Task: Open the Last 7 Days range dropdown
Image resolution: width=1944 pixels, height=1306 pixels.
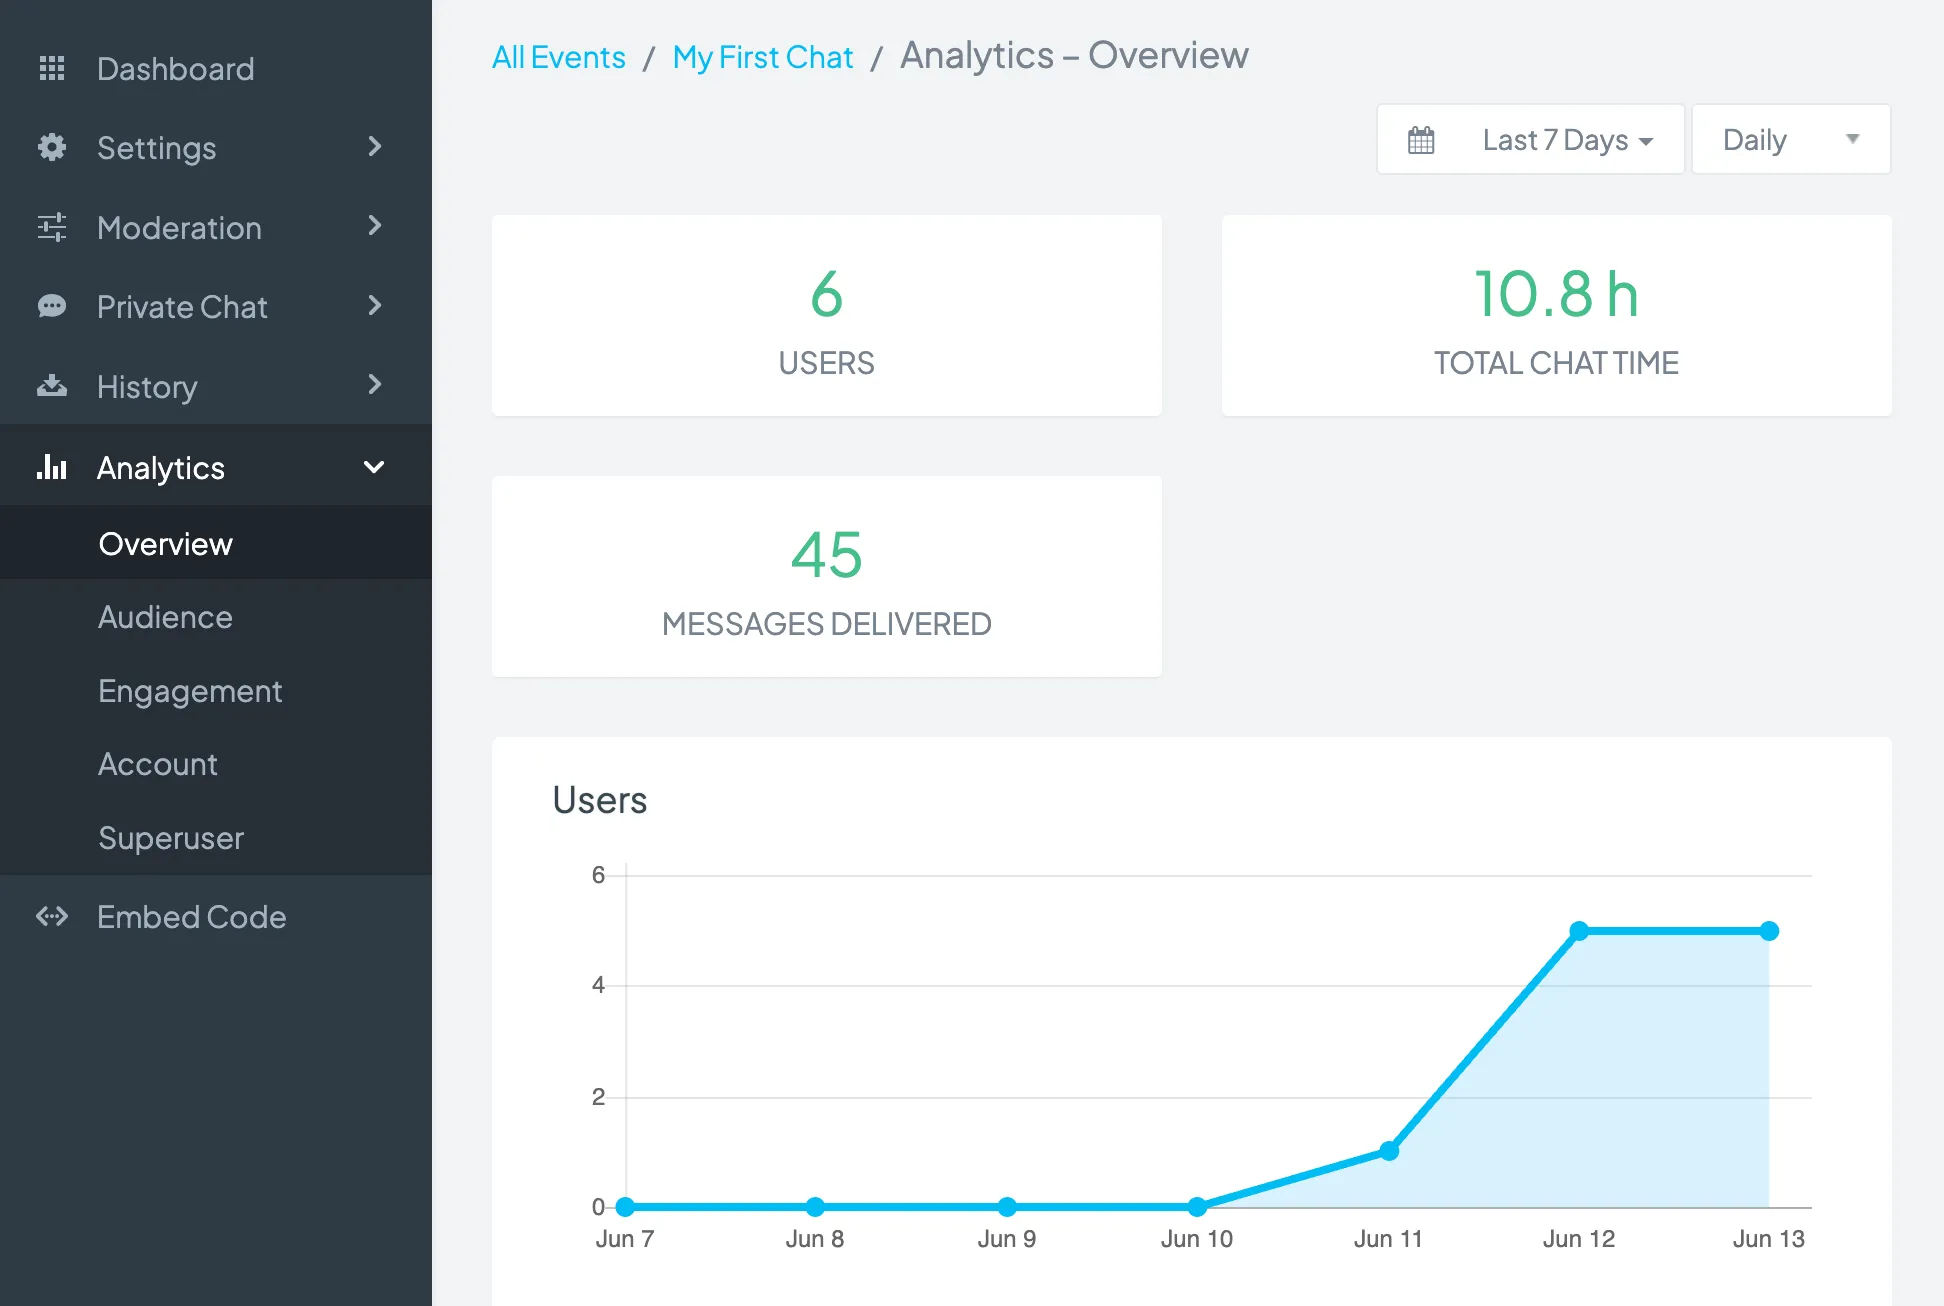Action: point(1531,139)
